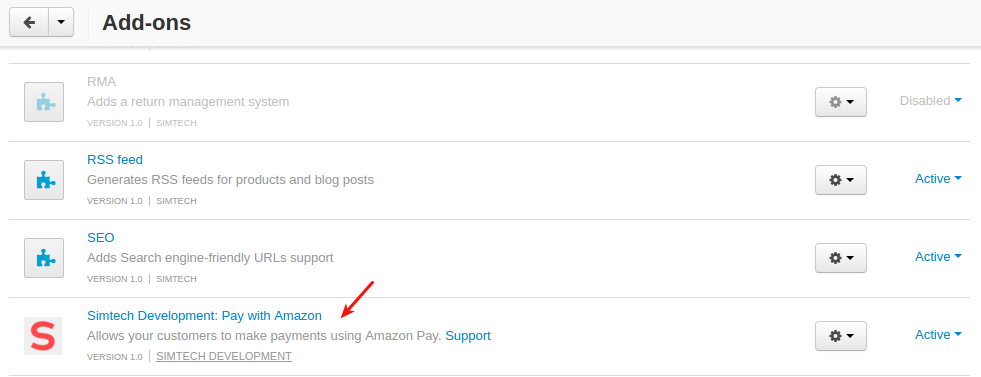Open gear menu for RMA add-on
981x377 pixels.
click(841, 102)
